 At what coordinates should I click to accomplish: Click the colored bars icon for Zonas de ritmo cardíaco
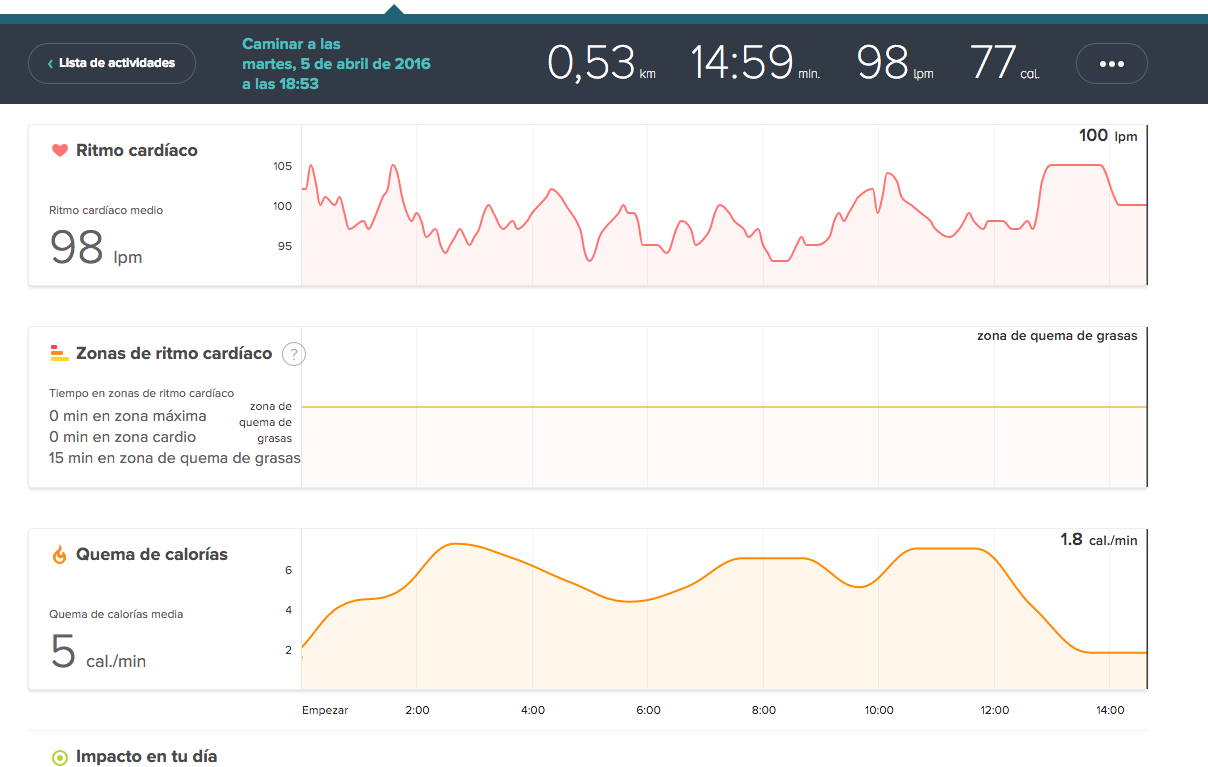pyautogui.click(x=59, y=353)
